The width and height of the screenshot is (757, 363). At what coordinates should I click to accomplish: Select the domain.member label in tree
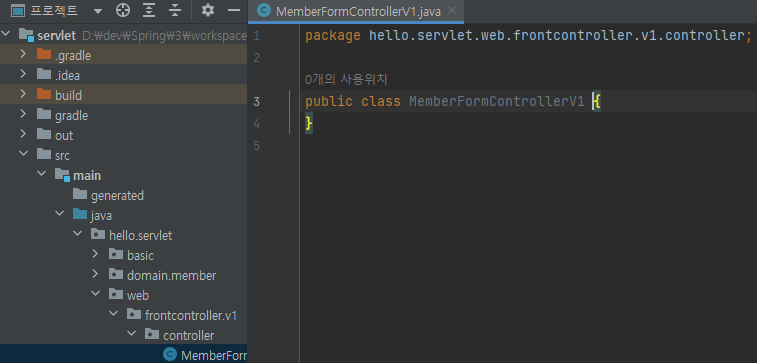click(171, 276)
